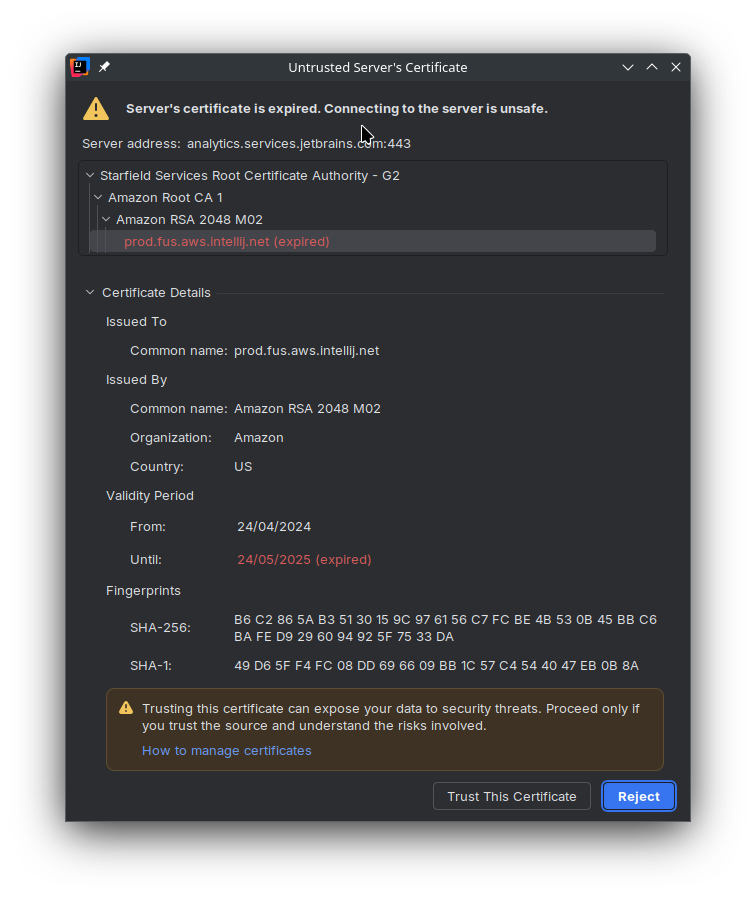This screenshot has width=756, height=899.
Task: Collapse the Amazon RSA 2048 M02 node
Action: click(x=106, y=220)
